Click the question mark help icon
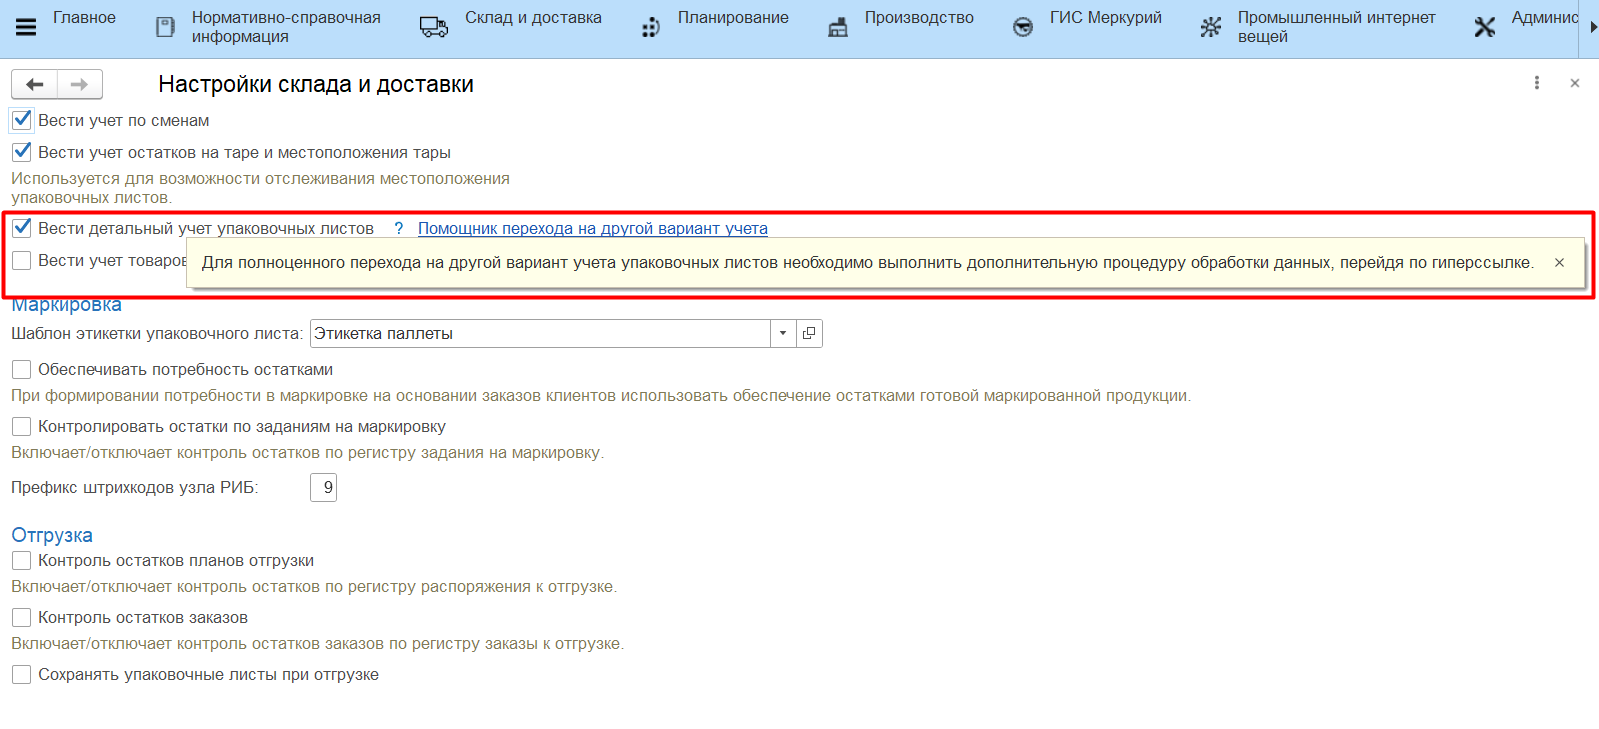The height and width of the screenshot is (729, 1599). [x=398, y=229]
